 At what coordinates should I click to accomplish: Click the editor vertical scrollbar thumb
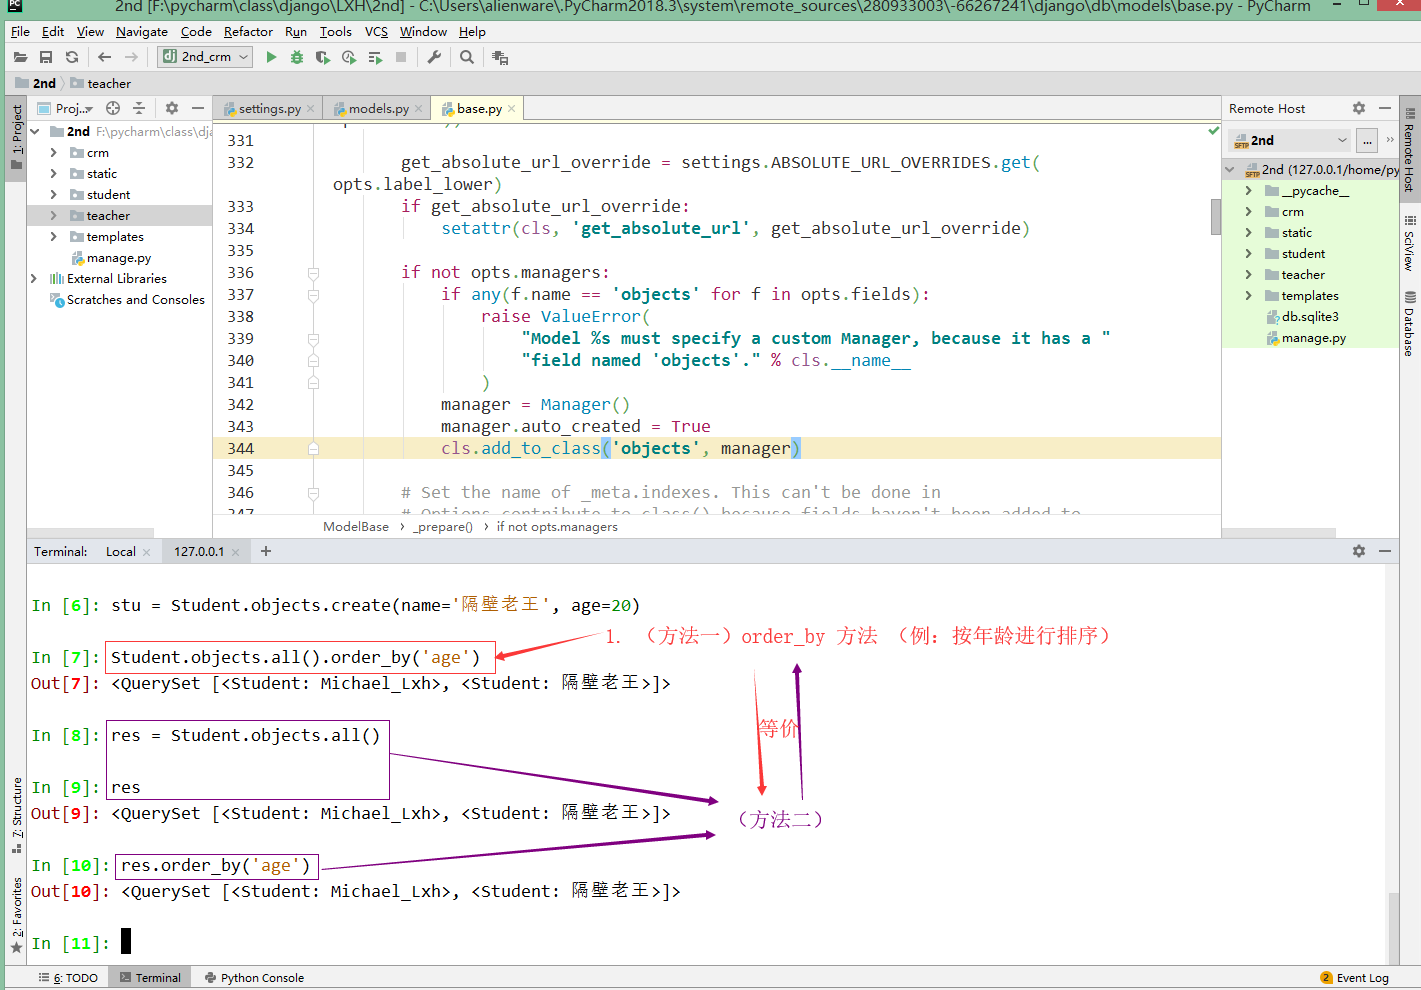pyautogui.click(x=1216, y=216)
